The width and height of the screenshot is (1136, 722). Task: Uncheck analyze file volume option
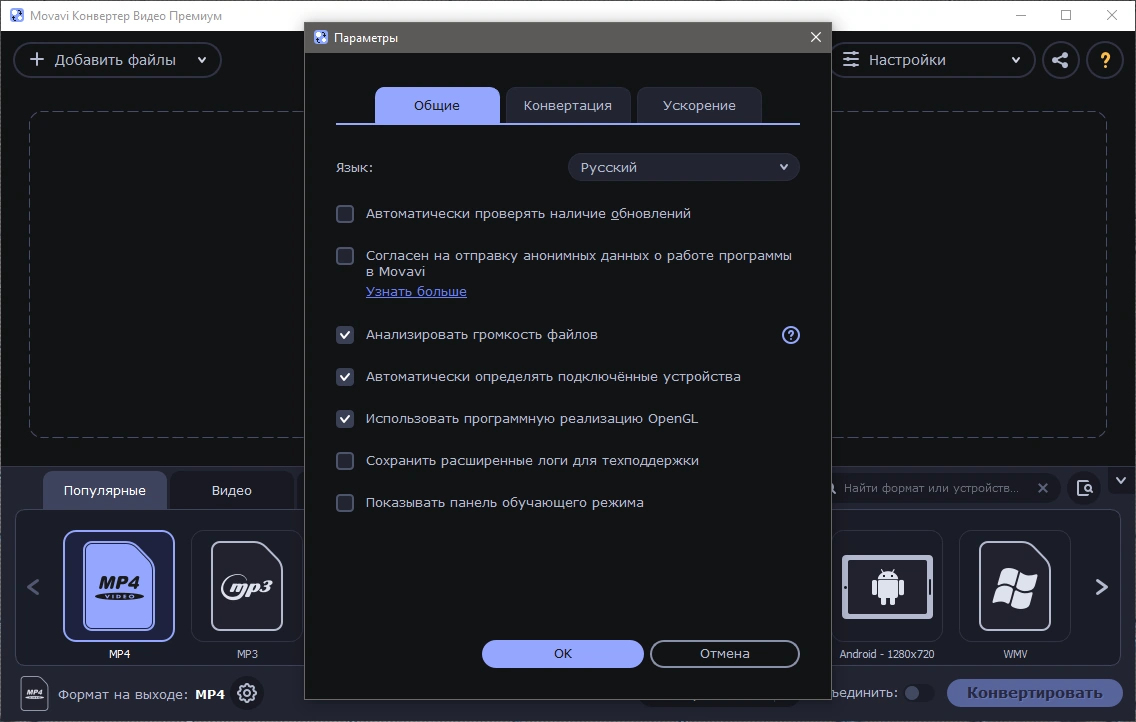point(345,335)
